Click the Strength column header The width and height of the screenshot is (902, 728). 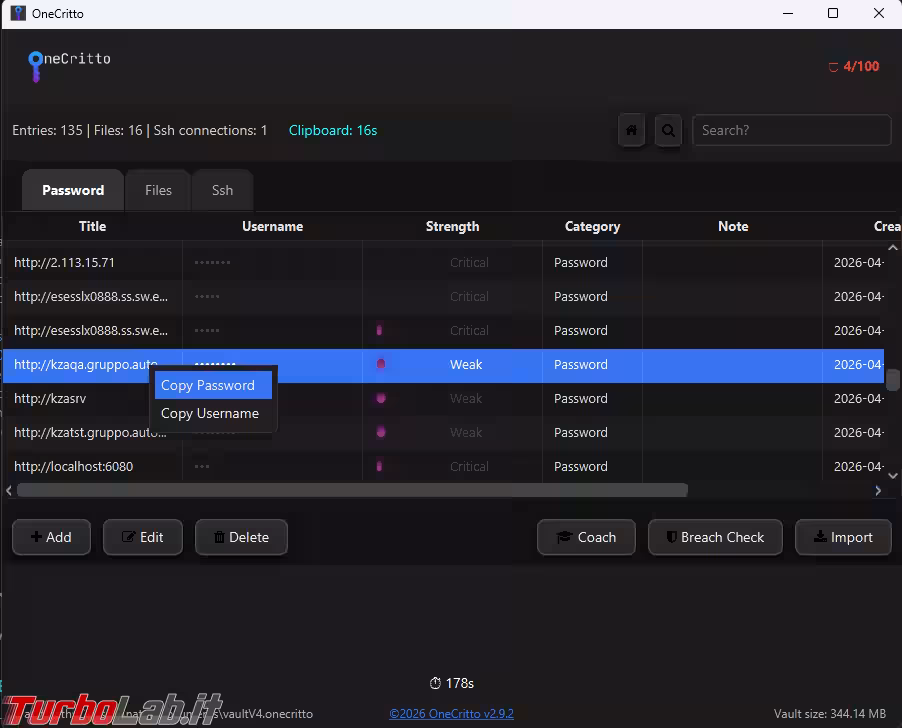coord(452,226)
